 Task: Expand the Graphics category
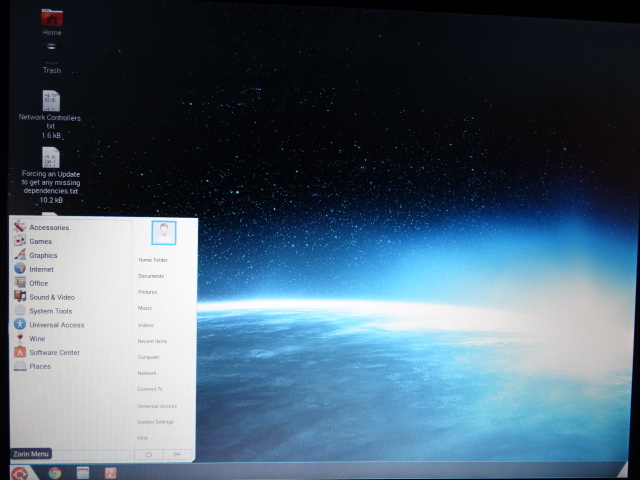(x=43, y=255)
